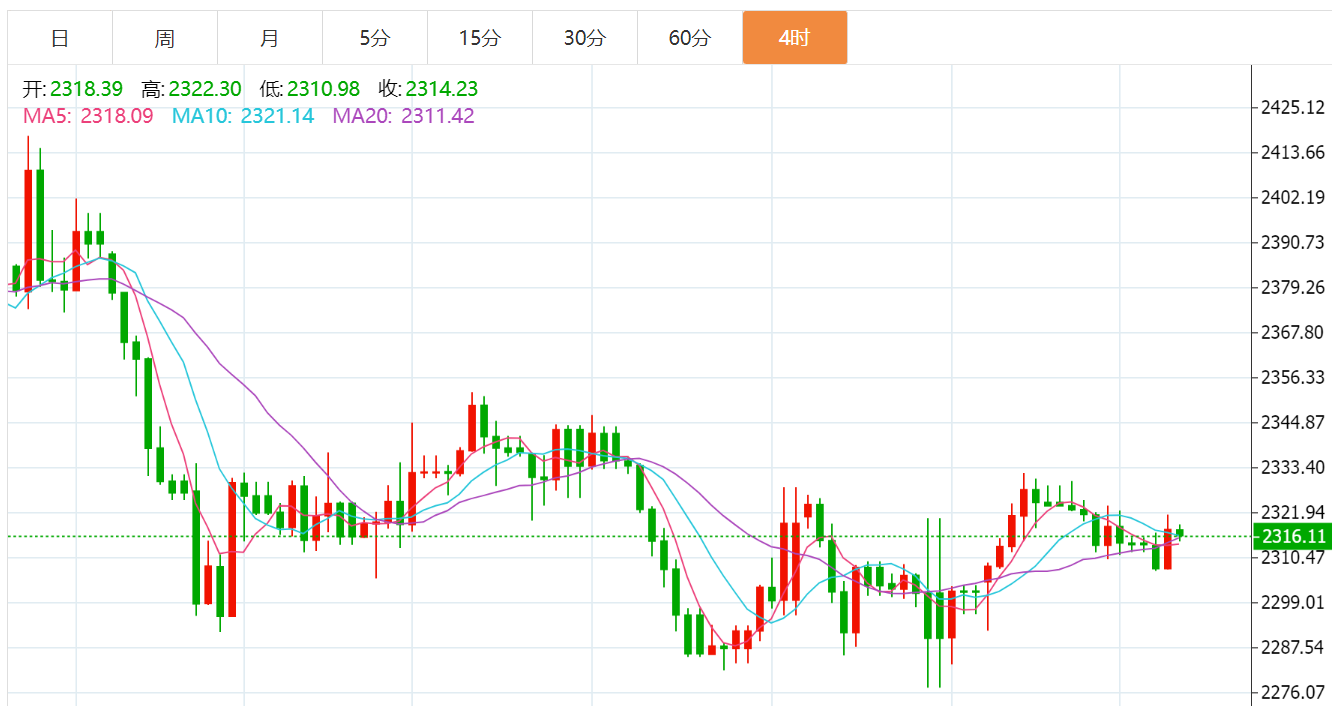Switch to the 60分 interval tab

click(690, 38)
